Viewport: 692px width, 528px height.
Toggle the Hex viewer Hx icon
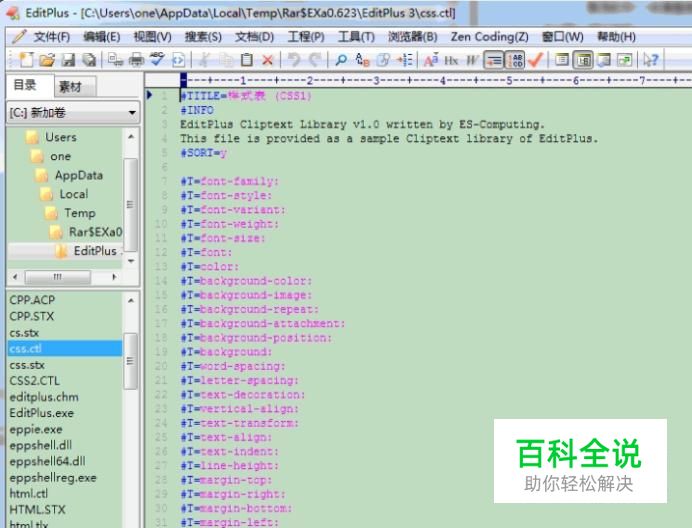coord(451,60)
